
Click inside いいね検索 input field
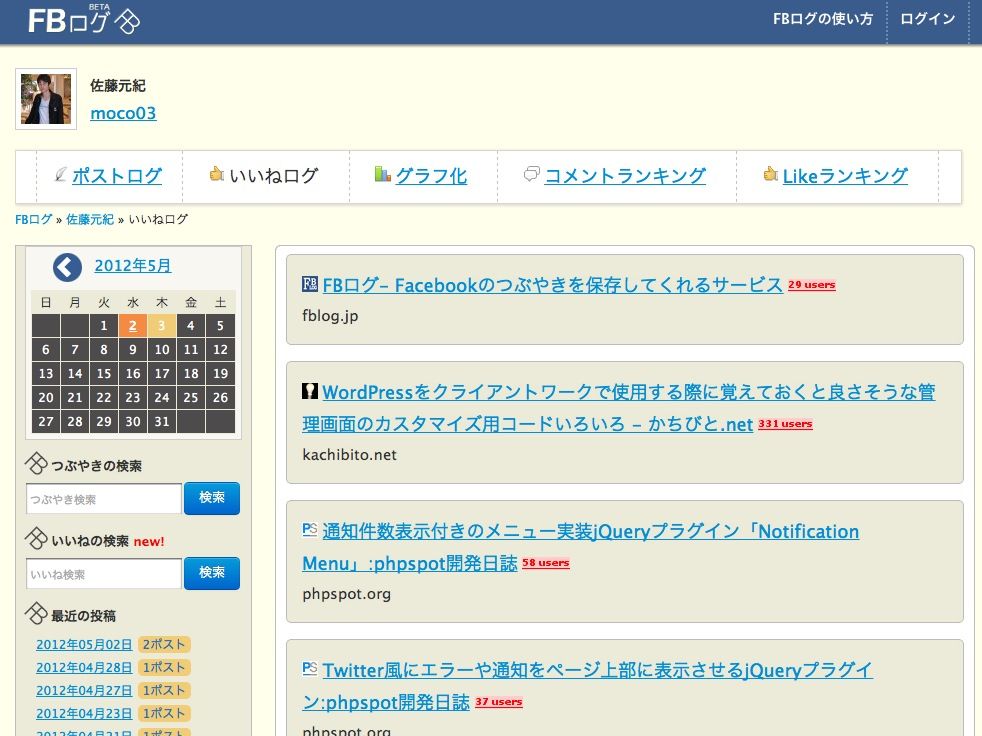point(104,574)
